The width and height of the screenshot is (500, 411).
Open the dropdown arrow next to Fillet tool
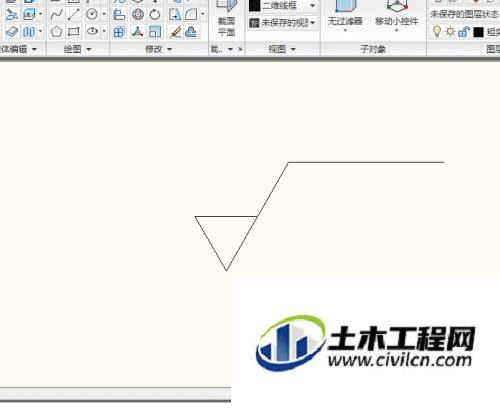203,14
